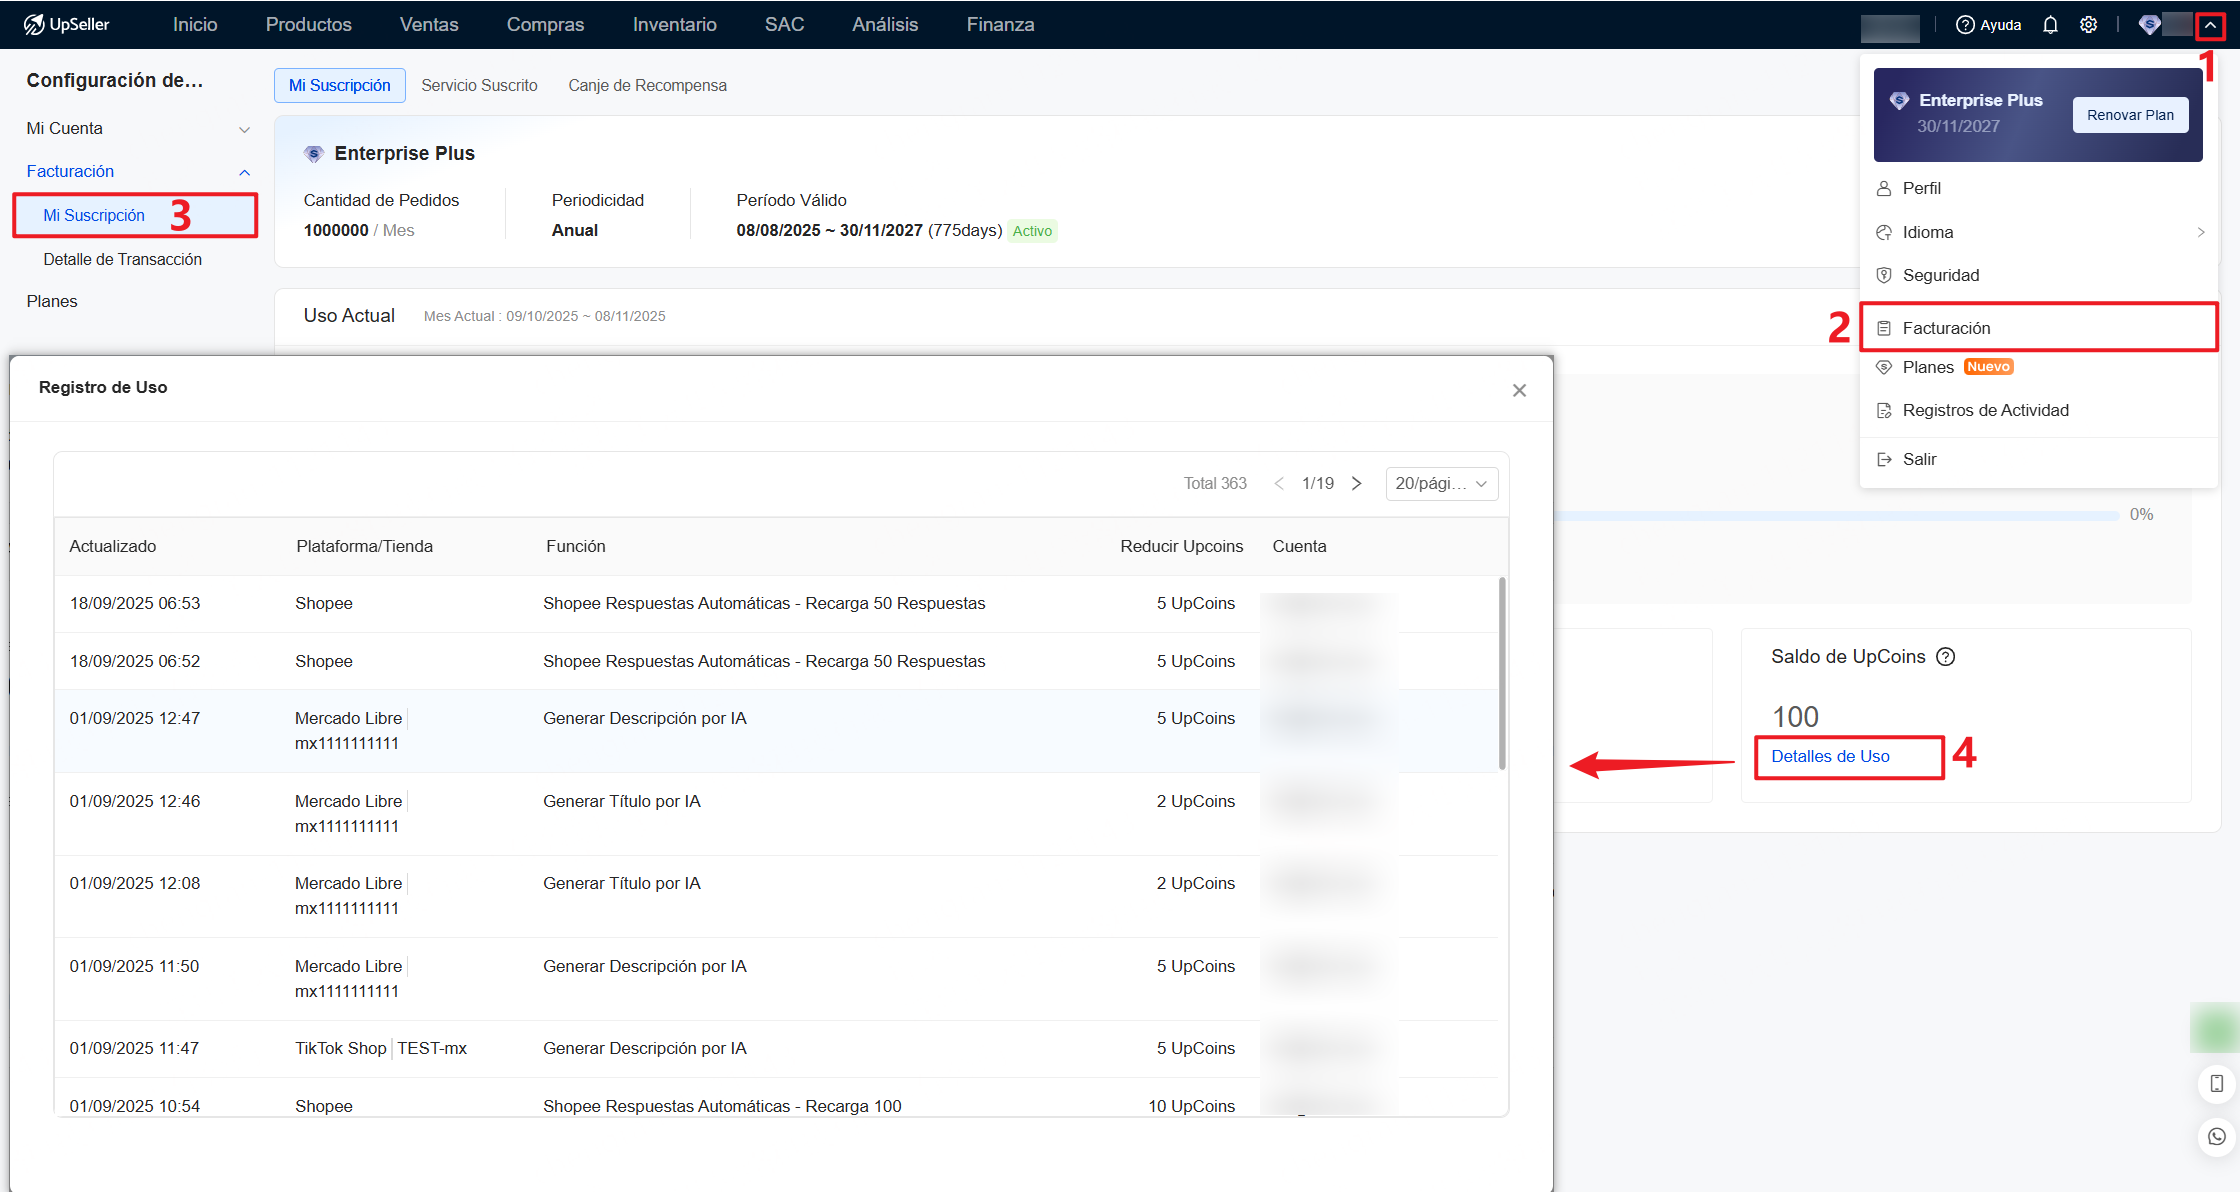Expand the Idioma submenu arrow
The image size is (2240, 1192).
click(2201, 231)
